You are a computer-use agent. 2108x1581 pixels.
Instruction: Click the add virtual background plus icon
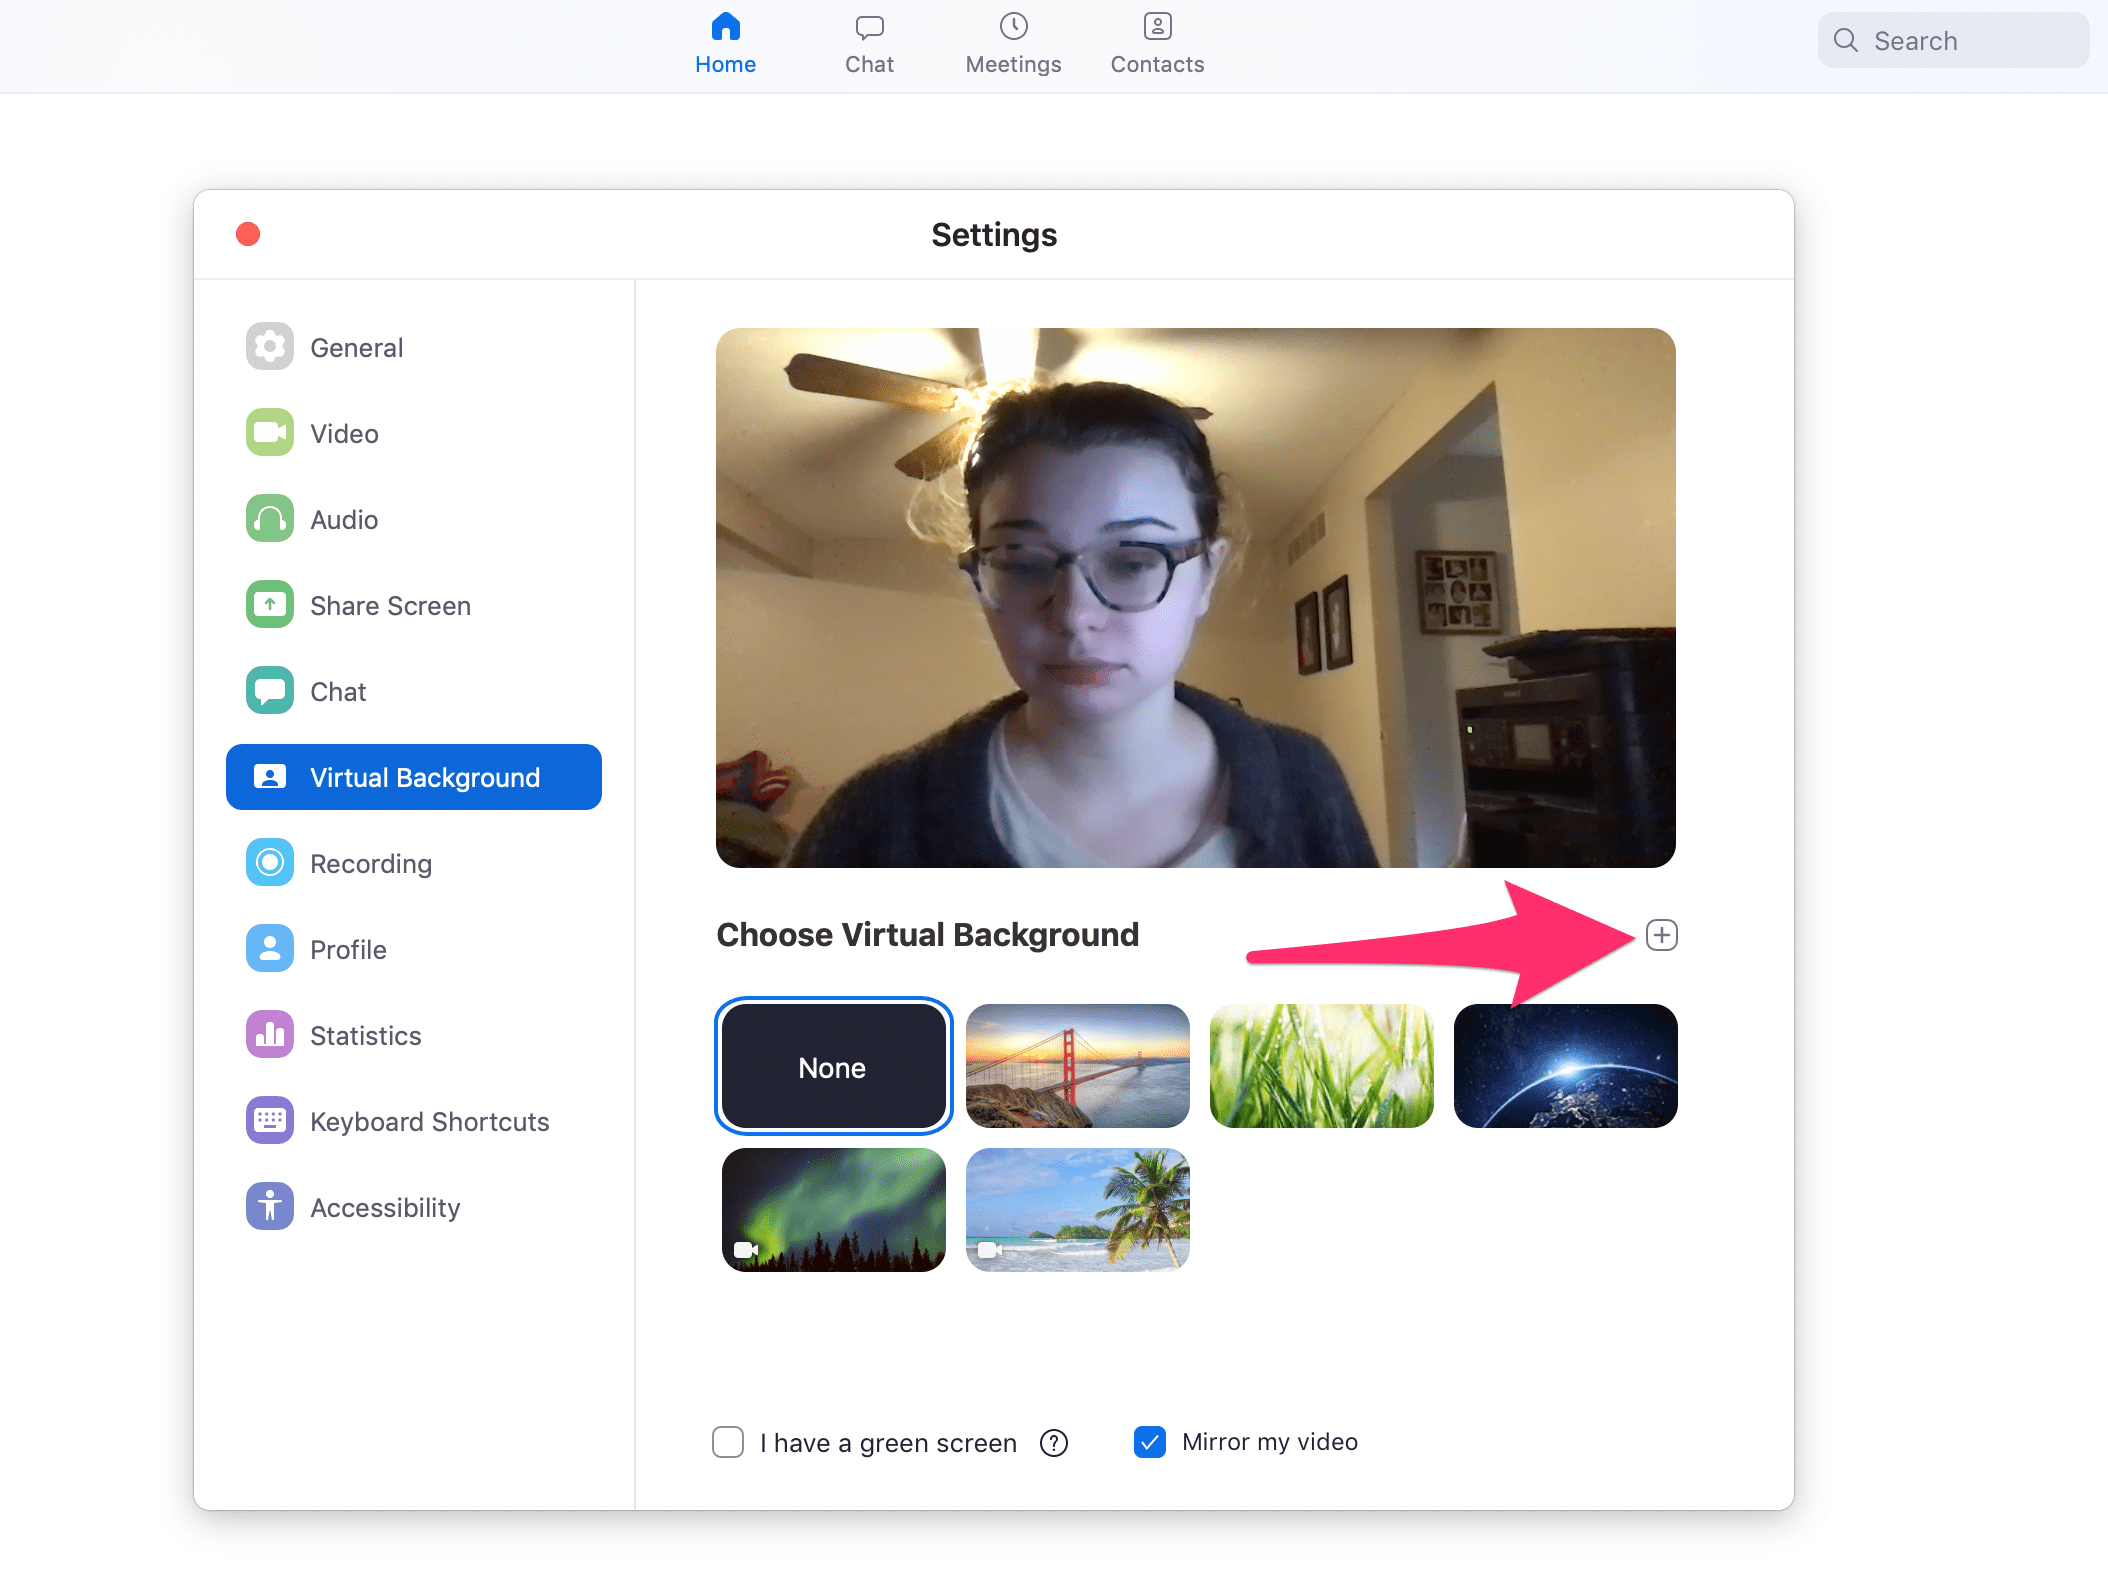pos(1661,935)
